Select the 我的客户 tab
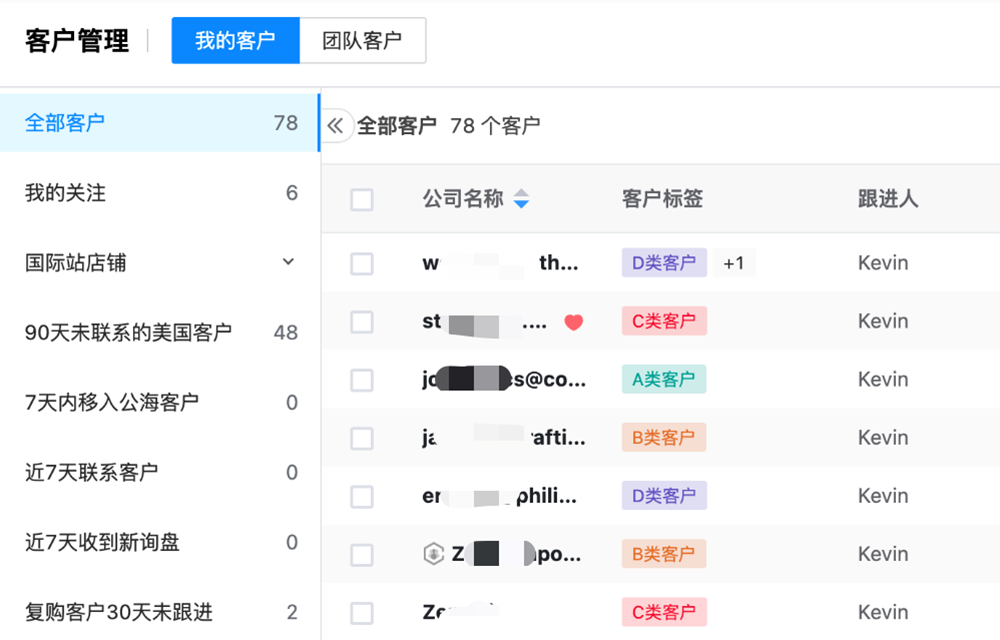The image size is (1000, 640). pos(235,41)
